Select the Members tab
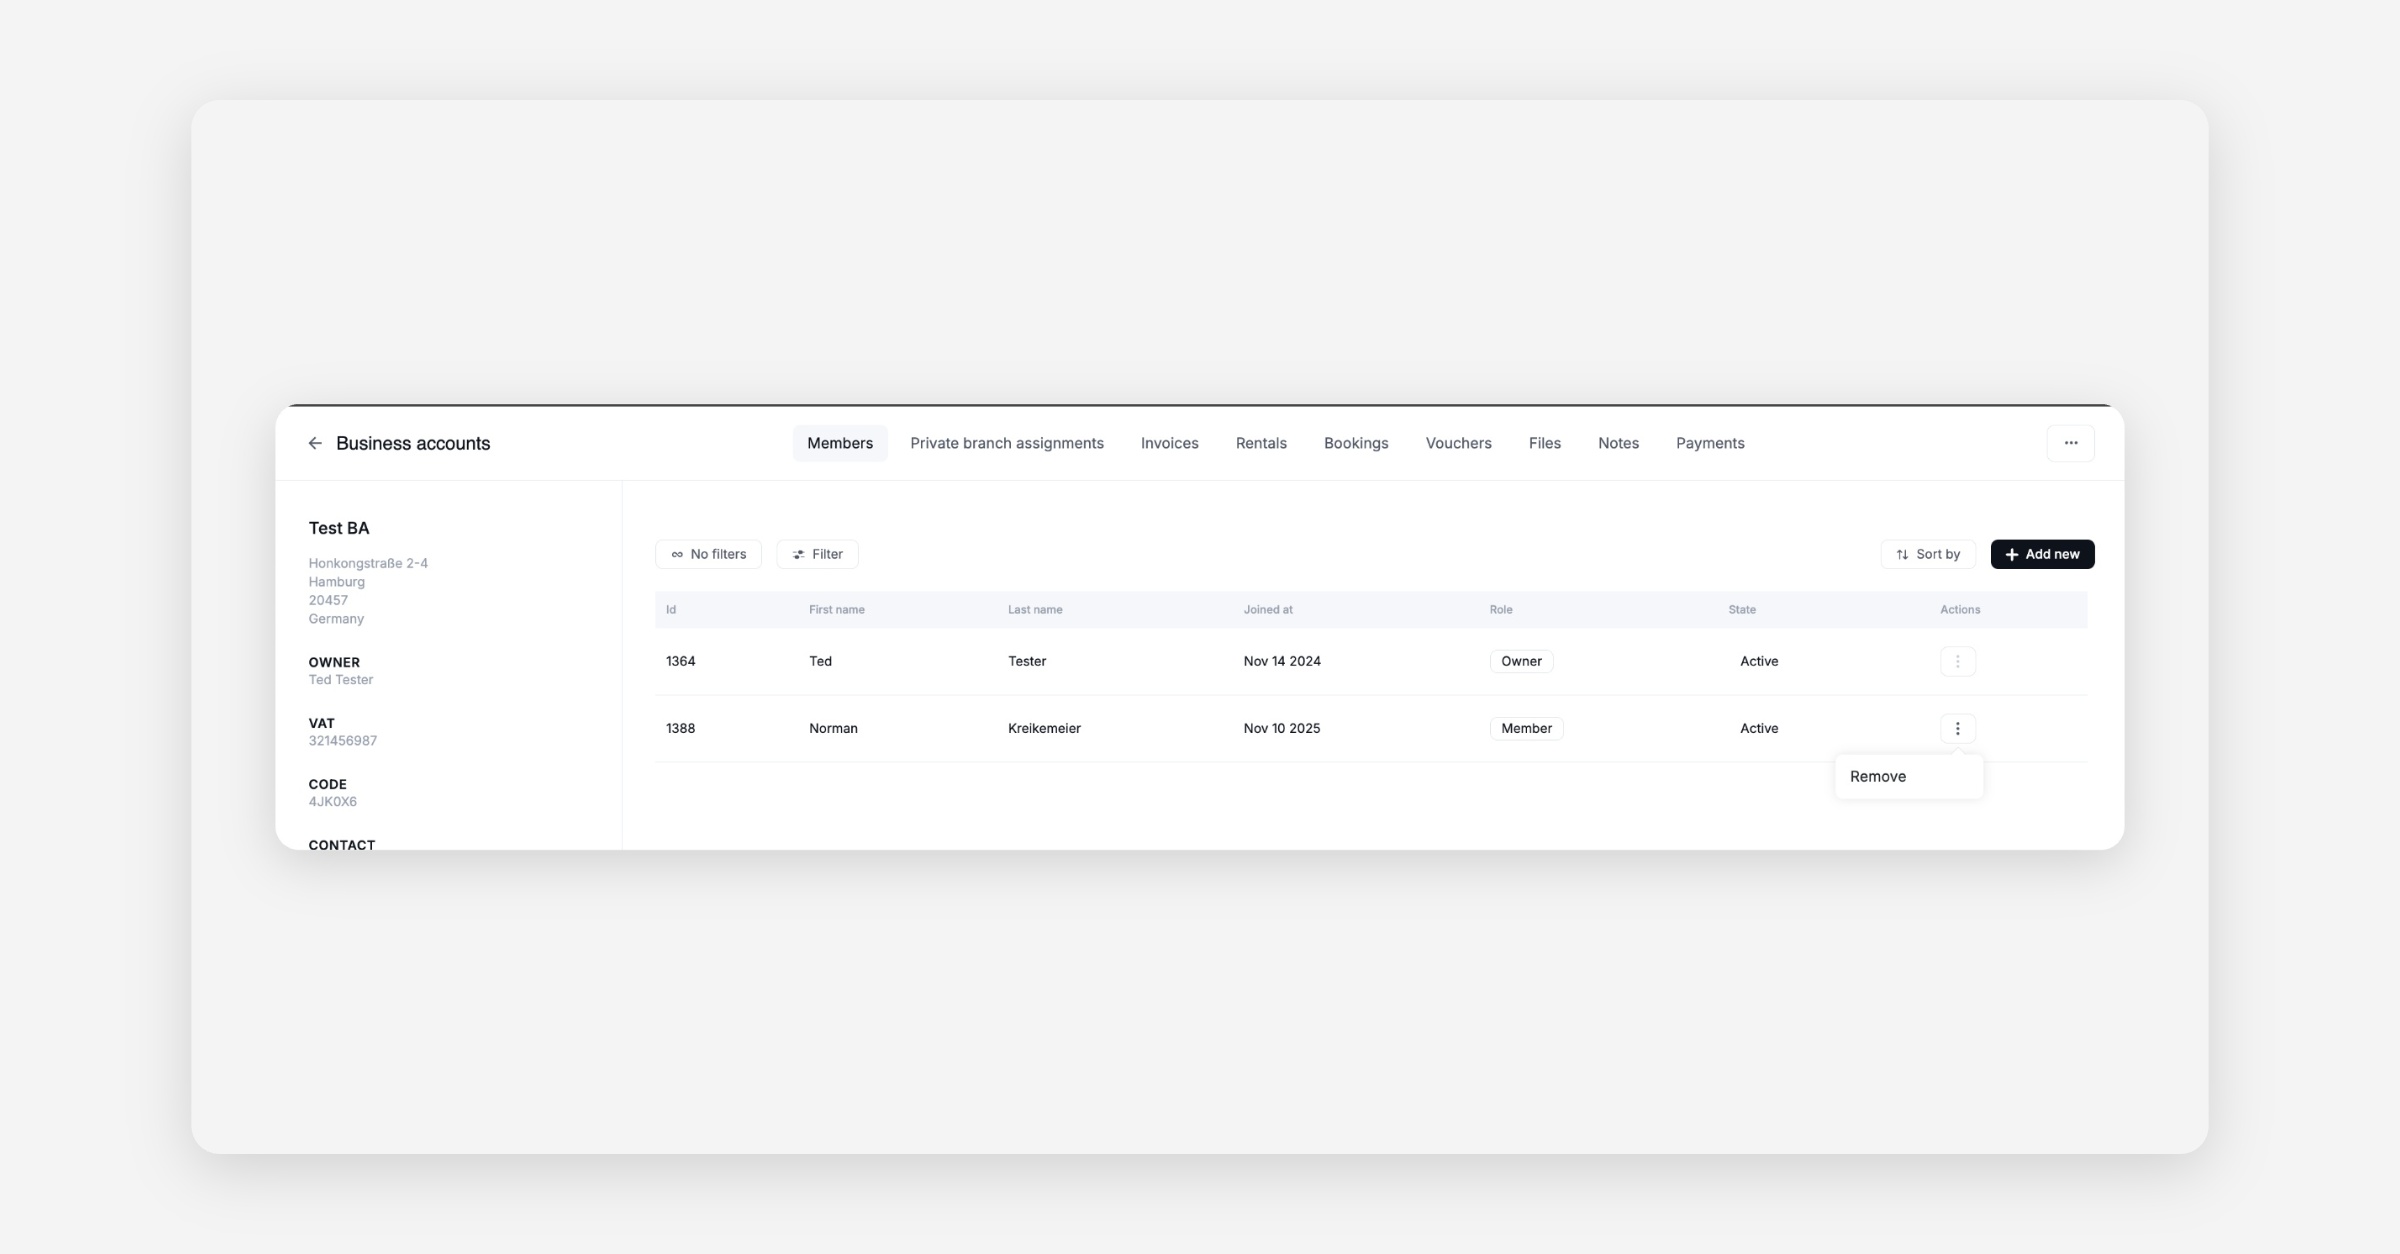This screenshot has height=1254, width=2400. 839,443
